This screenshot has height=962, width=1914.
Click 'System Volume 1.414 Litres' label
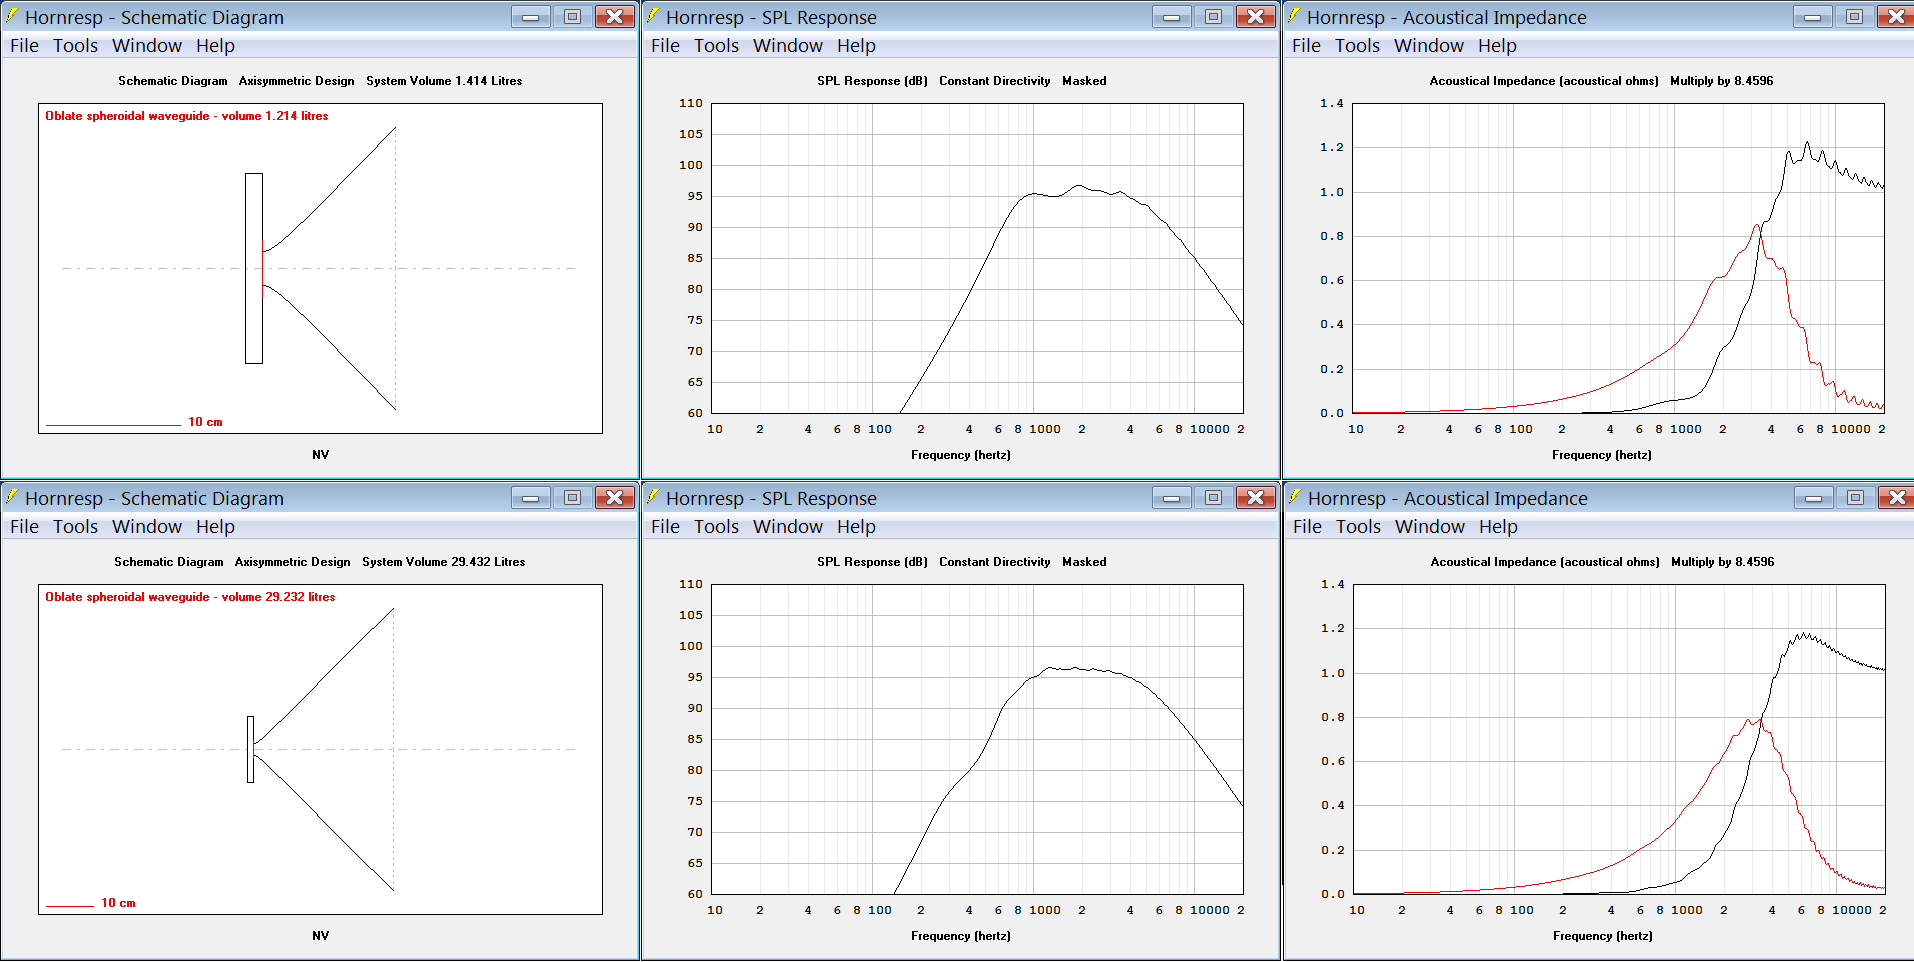pyautogui.click(x=444, y=81)
